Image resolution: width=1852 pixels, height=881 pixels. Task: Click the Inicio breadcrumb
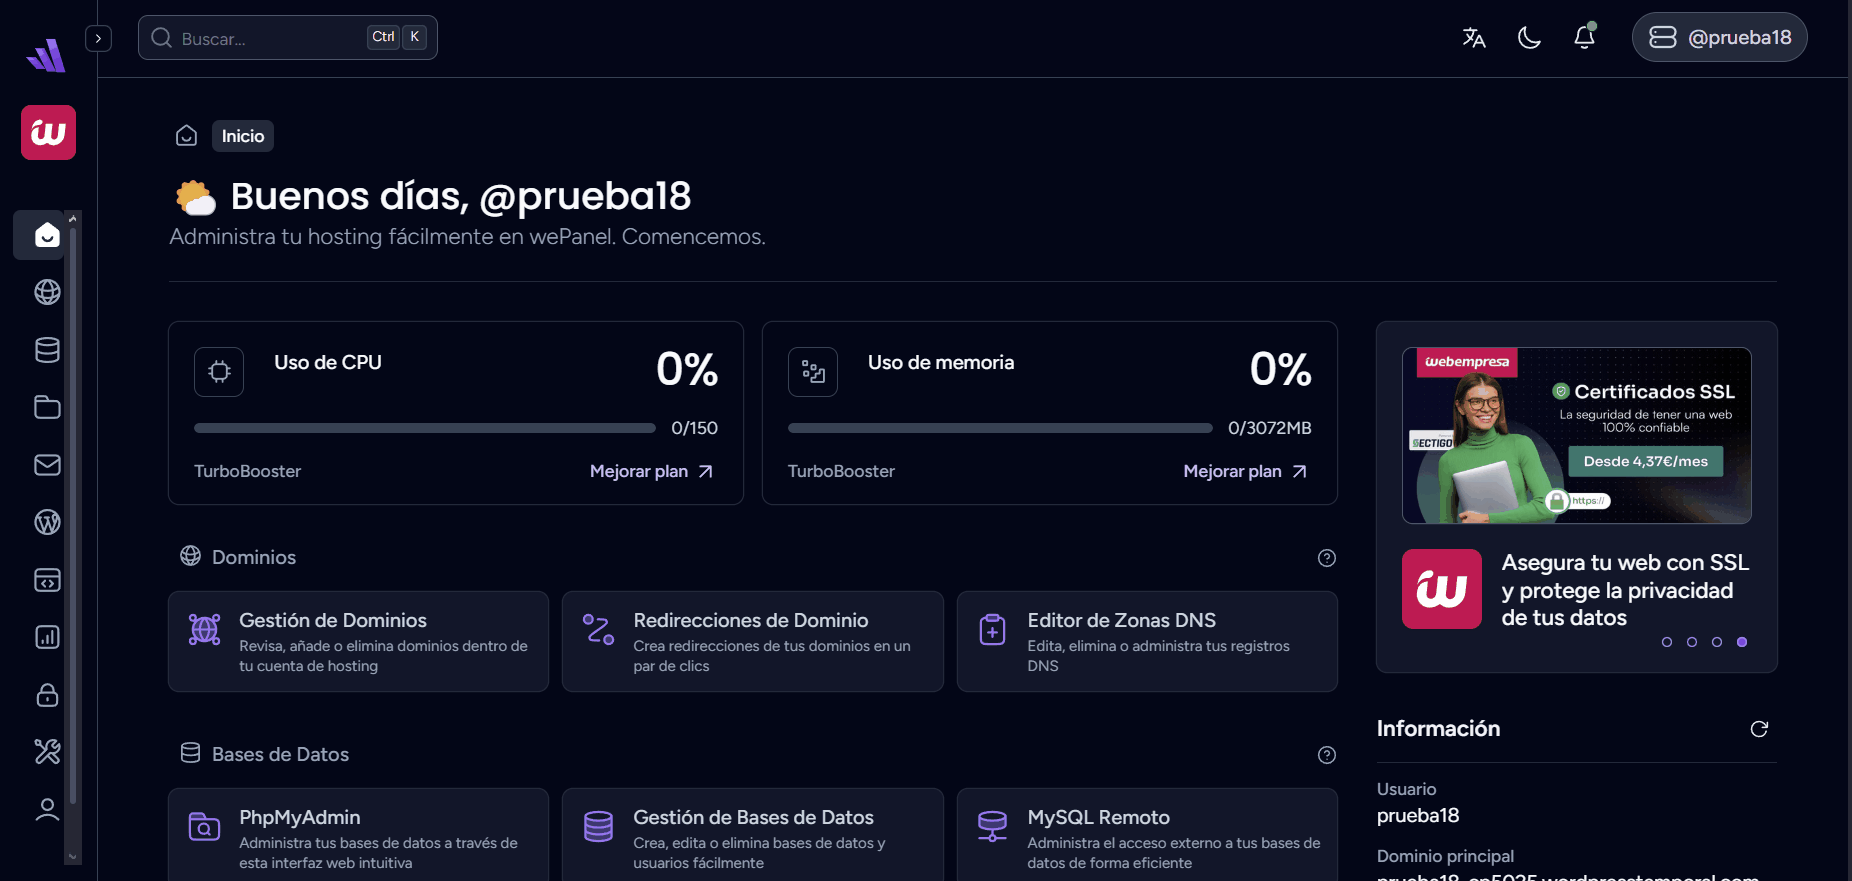243,136
